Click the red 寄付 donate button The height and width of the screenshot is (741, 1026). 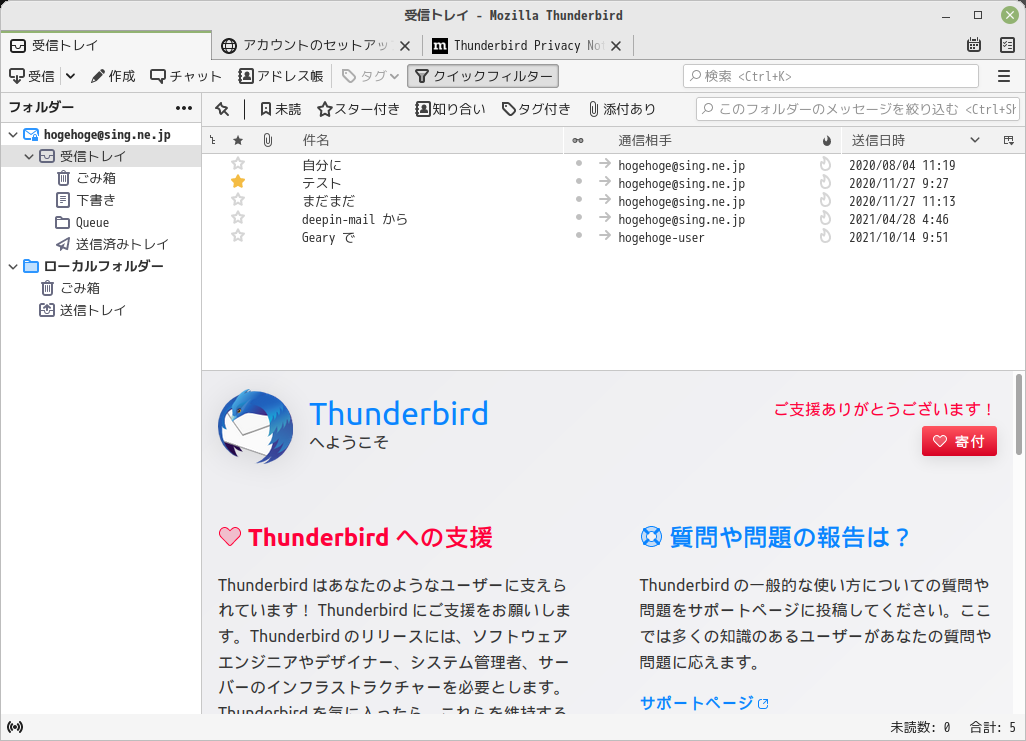[x=959, y=441]
